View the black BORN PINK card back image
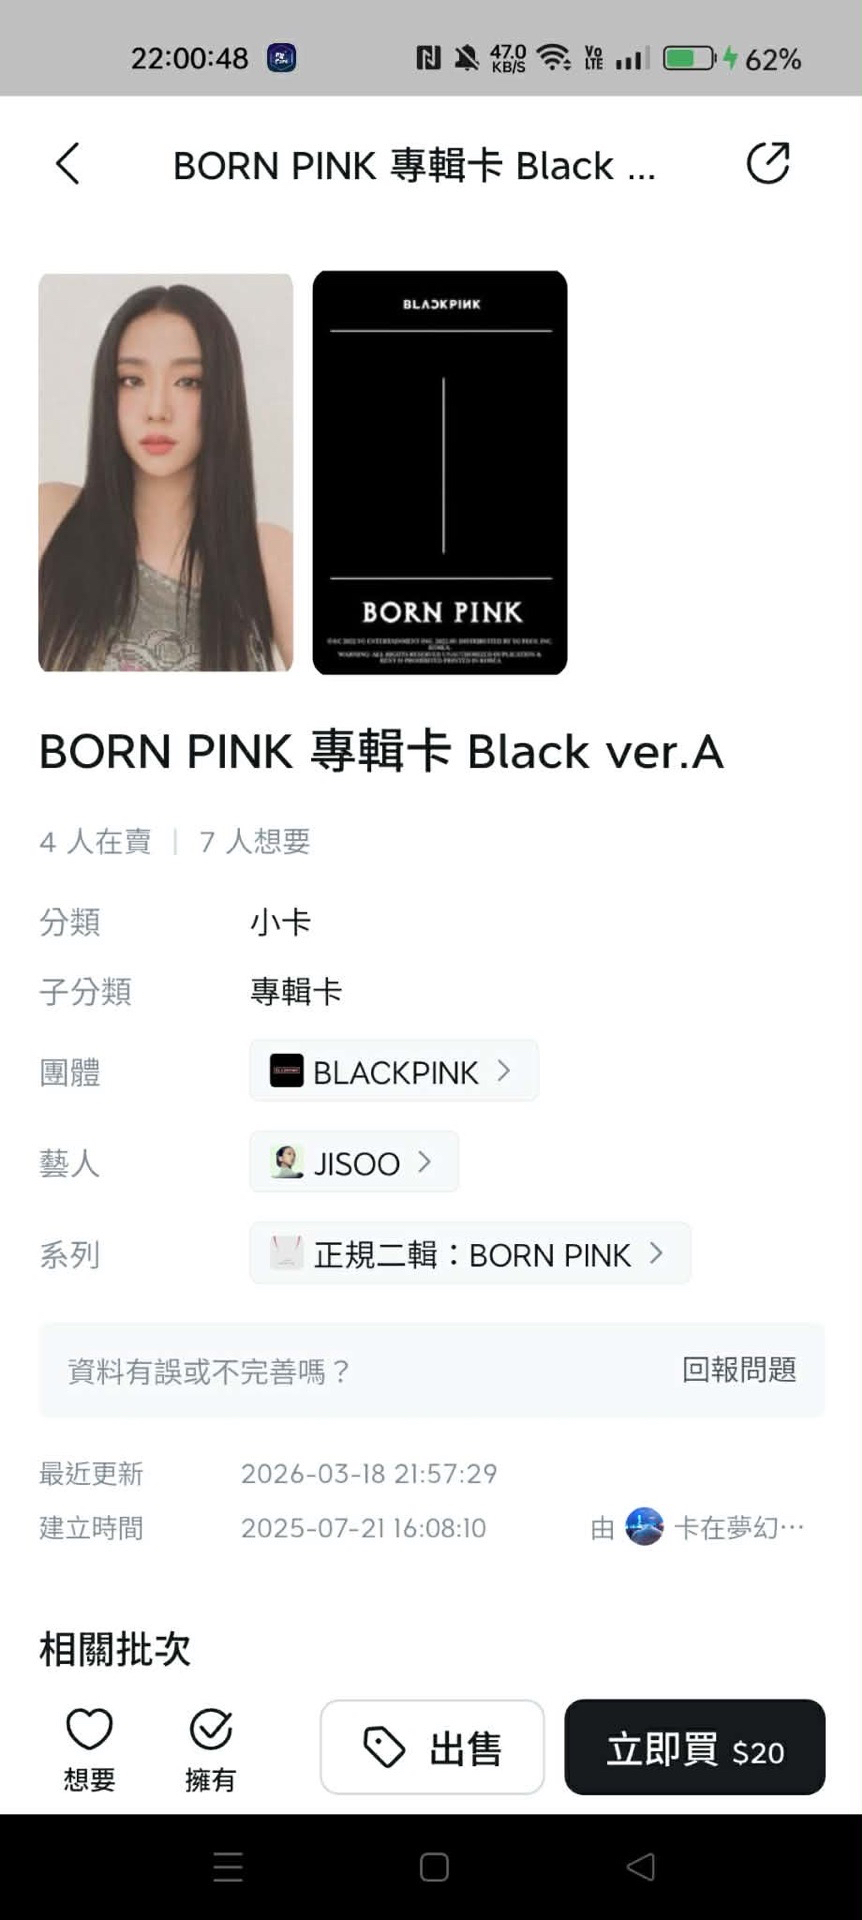 pos(440,472)
